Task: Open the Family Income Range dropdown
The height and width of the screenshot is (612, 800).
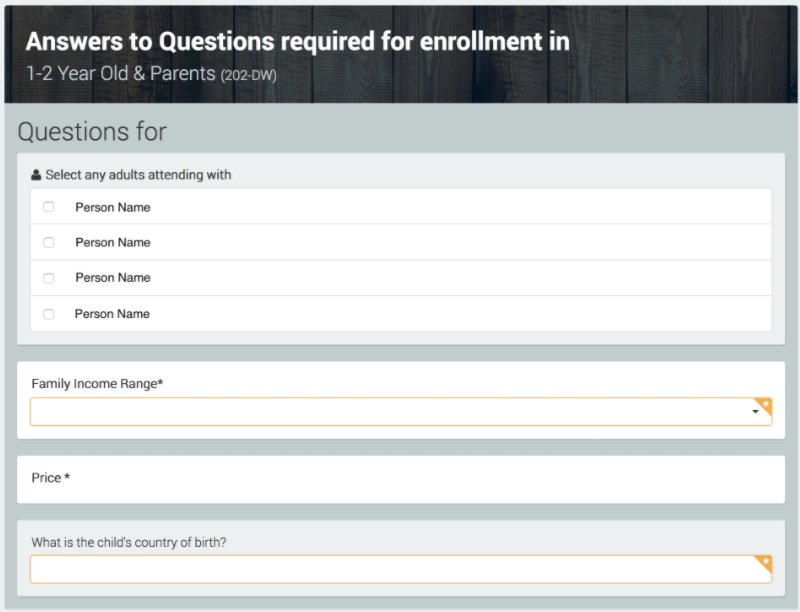Action: click(401, 412)
